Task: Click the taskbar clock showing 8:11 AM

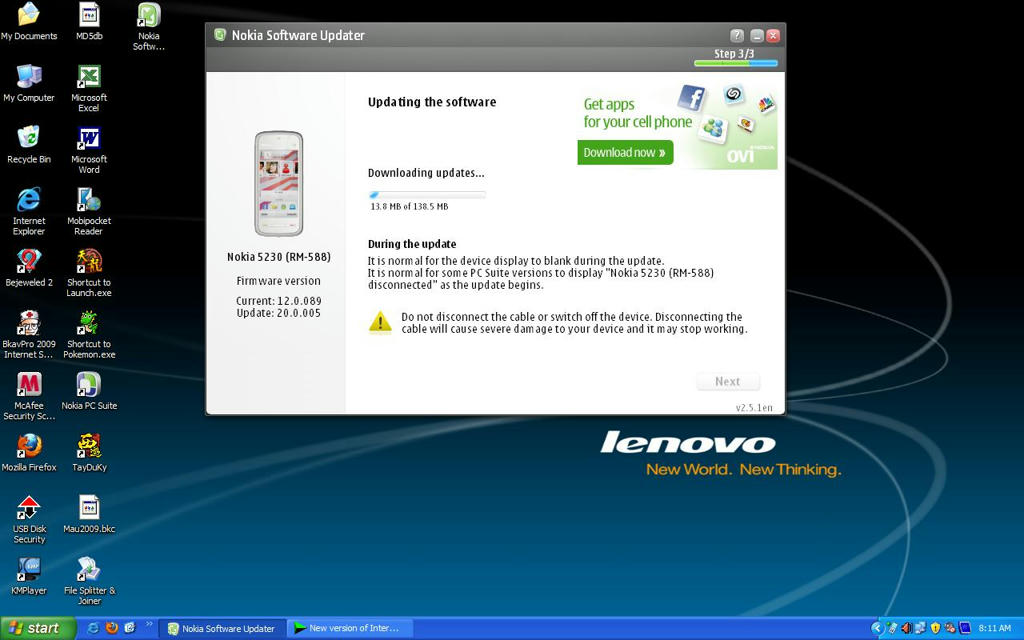Action: coord(995,628)
